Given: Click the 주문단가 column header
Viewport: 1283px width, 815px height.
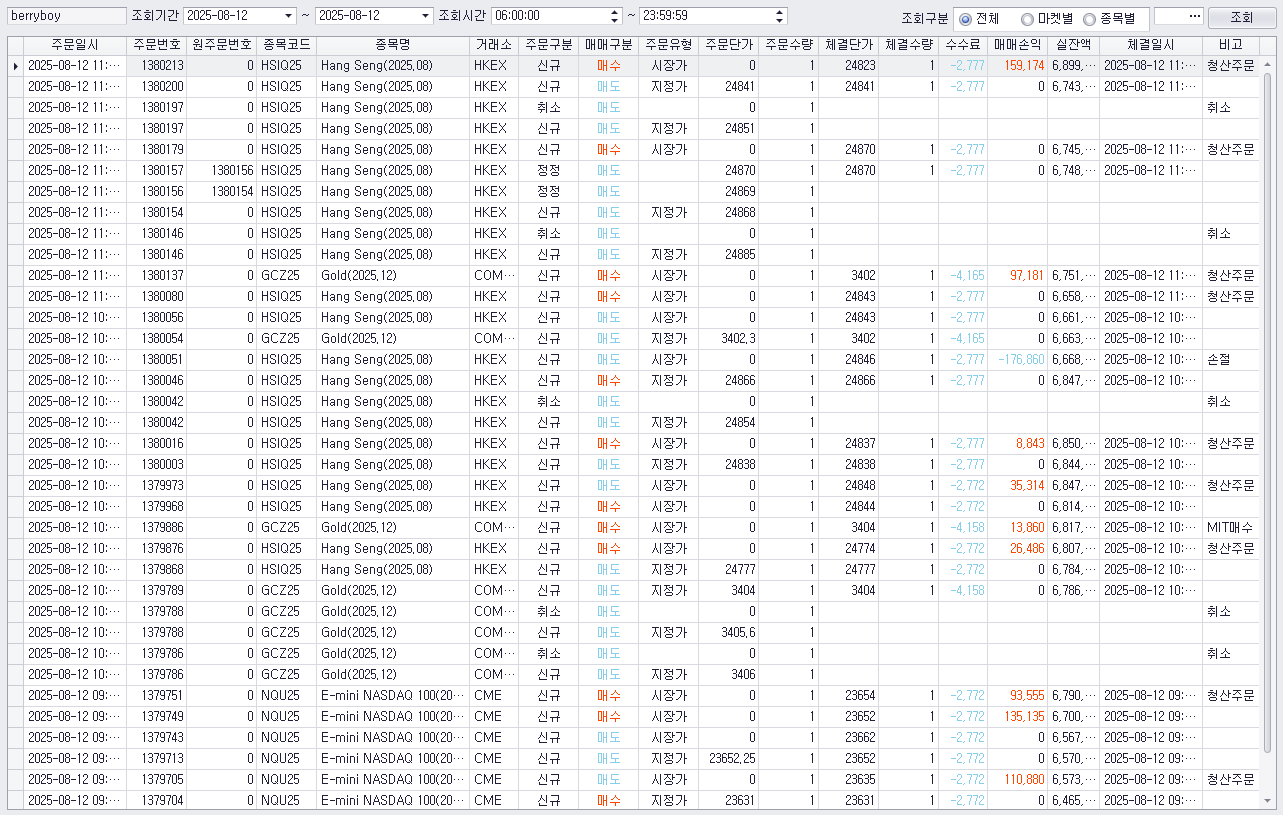Looking at the screenshot, I should 728,45.
